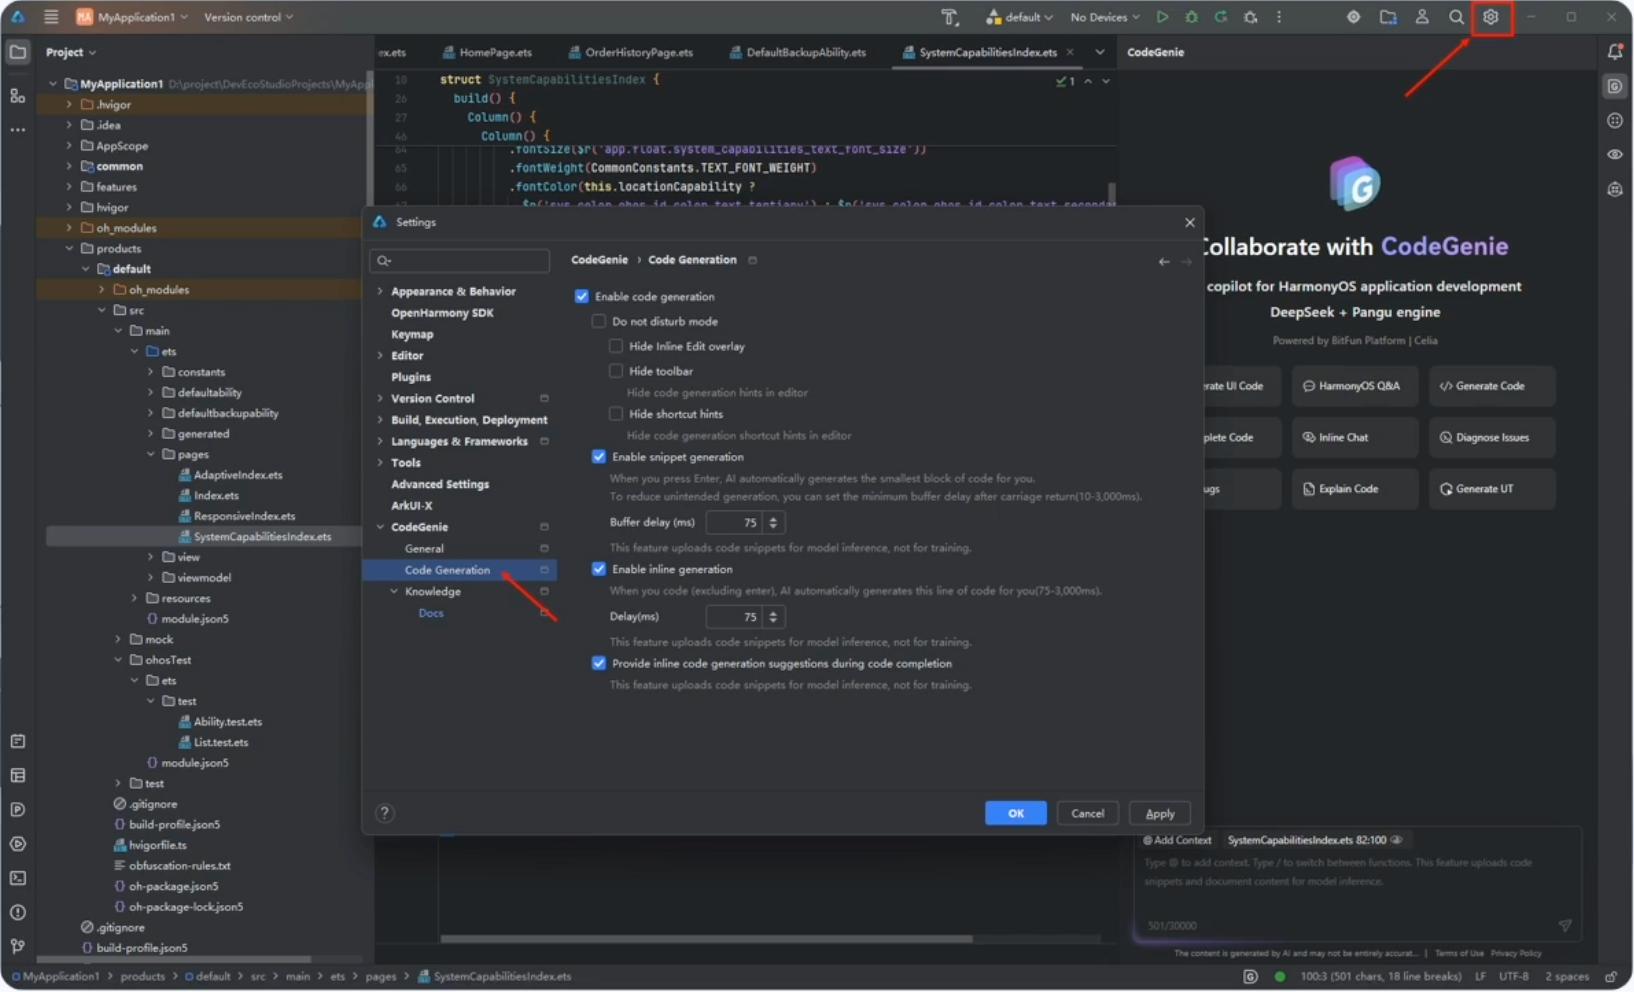Click the Settings help question mark icon
Screen dimensions: 1634x992
[385, 813]
